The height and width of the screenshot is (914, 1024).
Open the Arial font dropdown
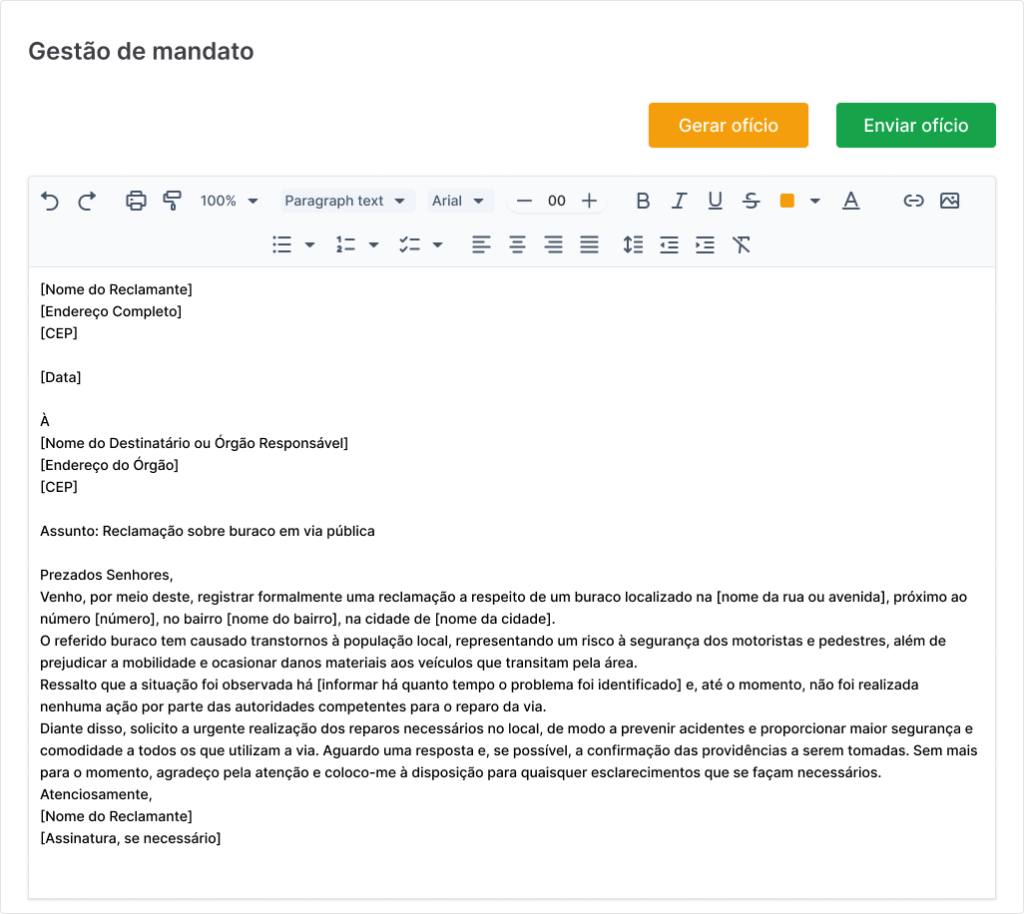tap(460, 201)
